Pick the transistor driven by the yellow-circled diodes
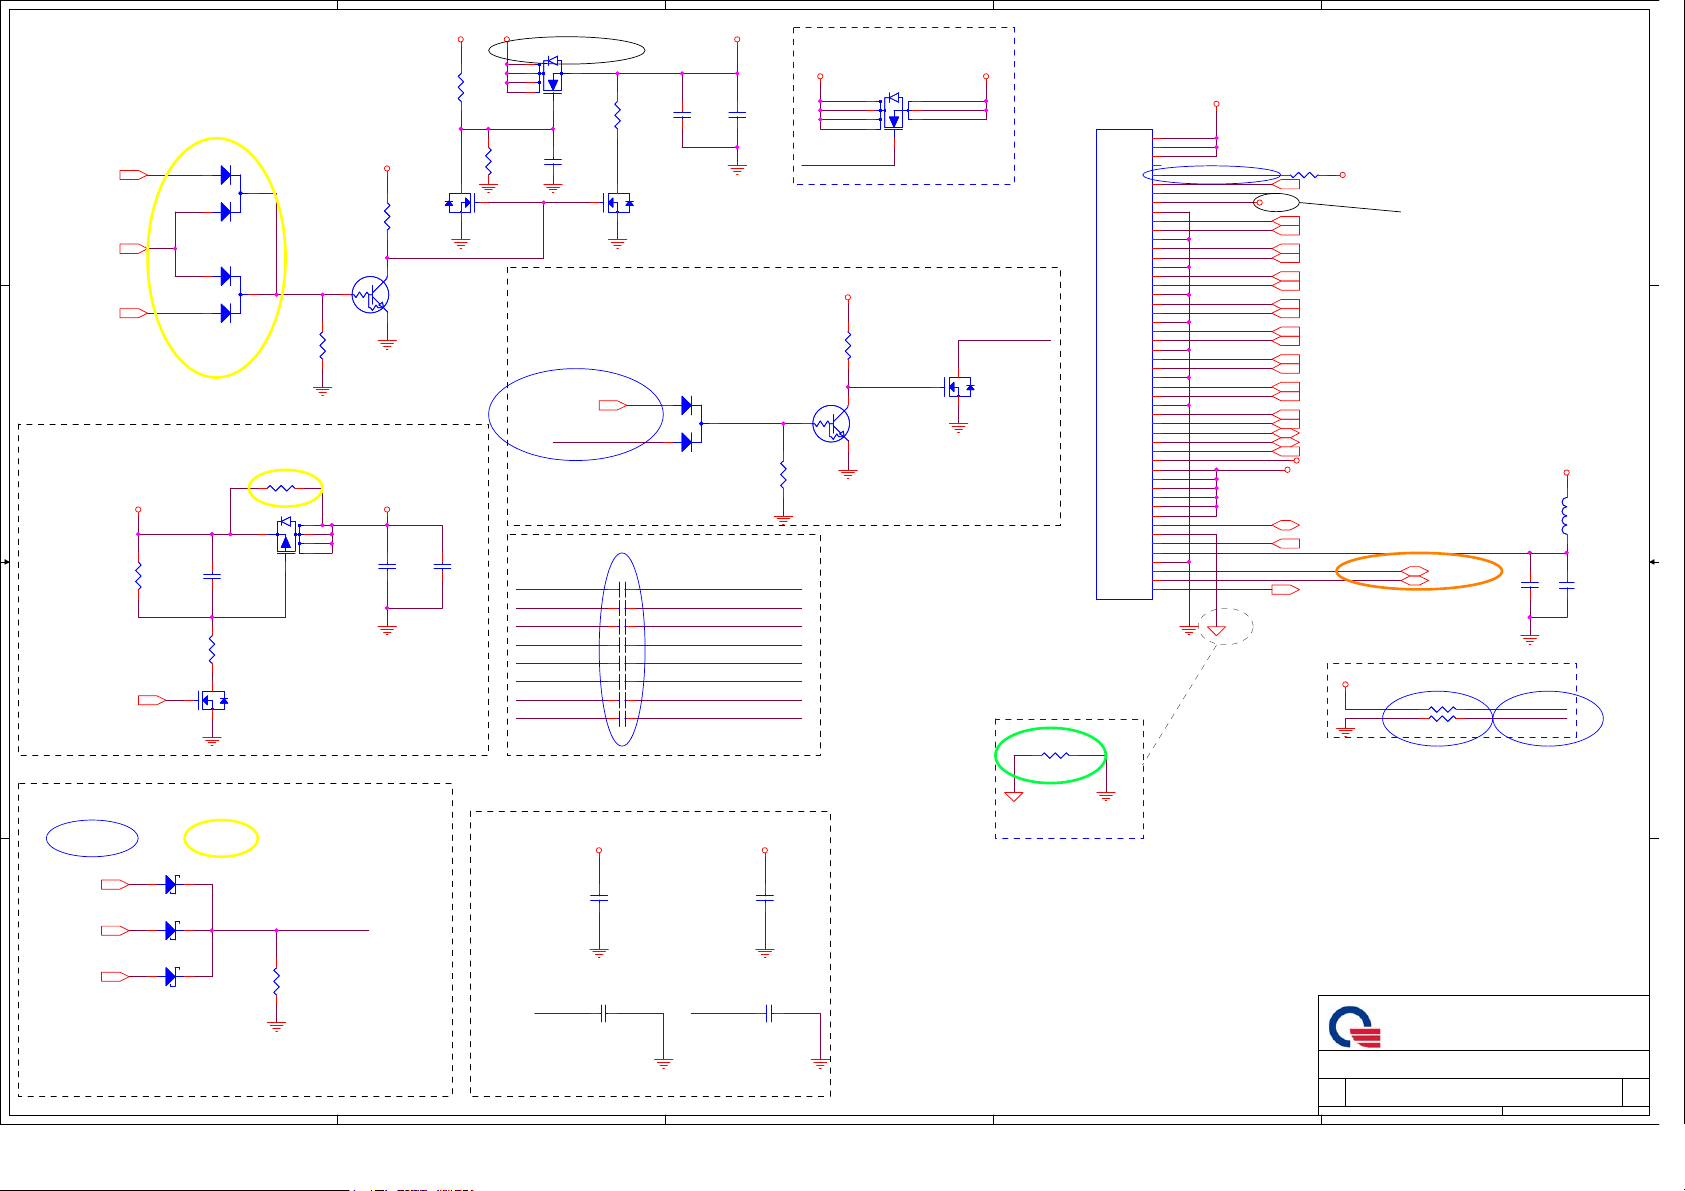 (x=371, y=295)
